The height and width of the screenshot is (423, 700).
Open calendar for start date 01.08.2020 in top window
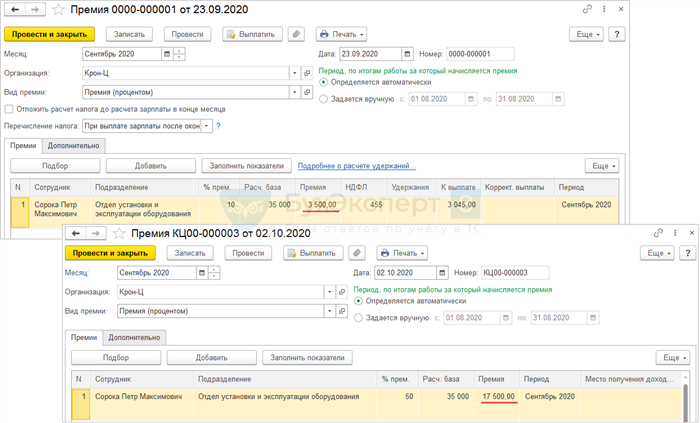(x=471, y=99)
